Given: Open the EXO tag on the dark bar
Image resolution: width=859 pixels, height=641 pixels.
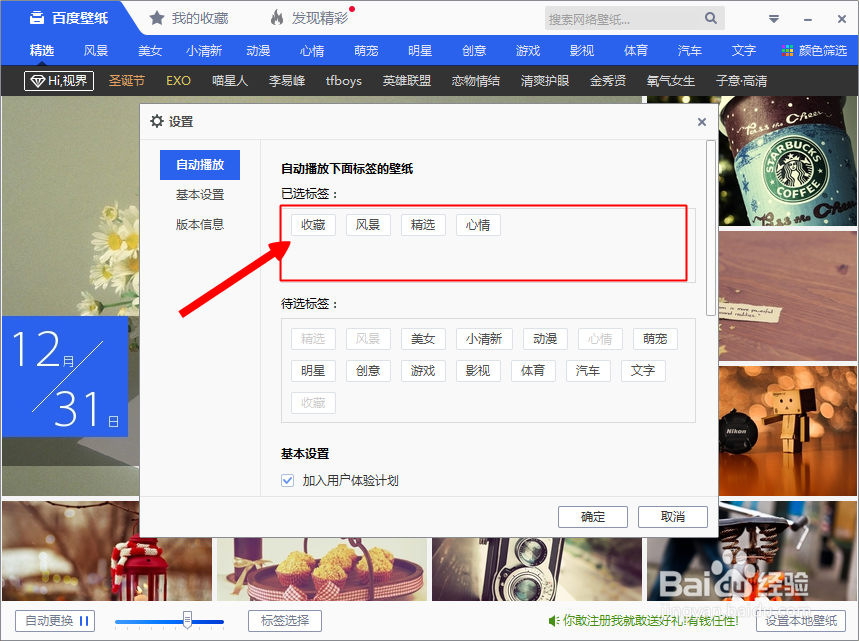Looking at the screenshot, I should [x=178, y=81].
